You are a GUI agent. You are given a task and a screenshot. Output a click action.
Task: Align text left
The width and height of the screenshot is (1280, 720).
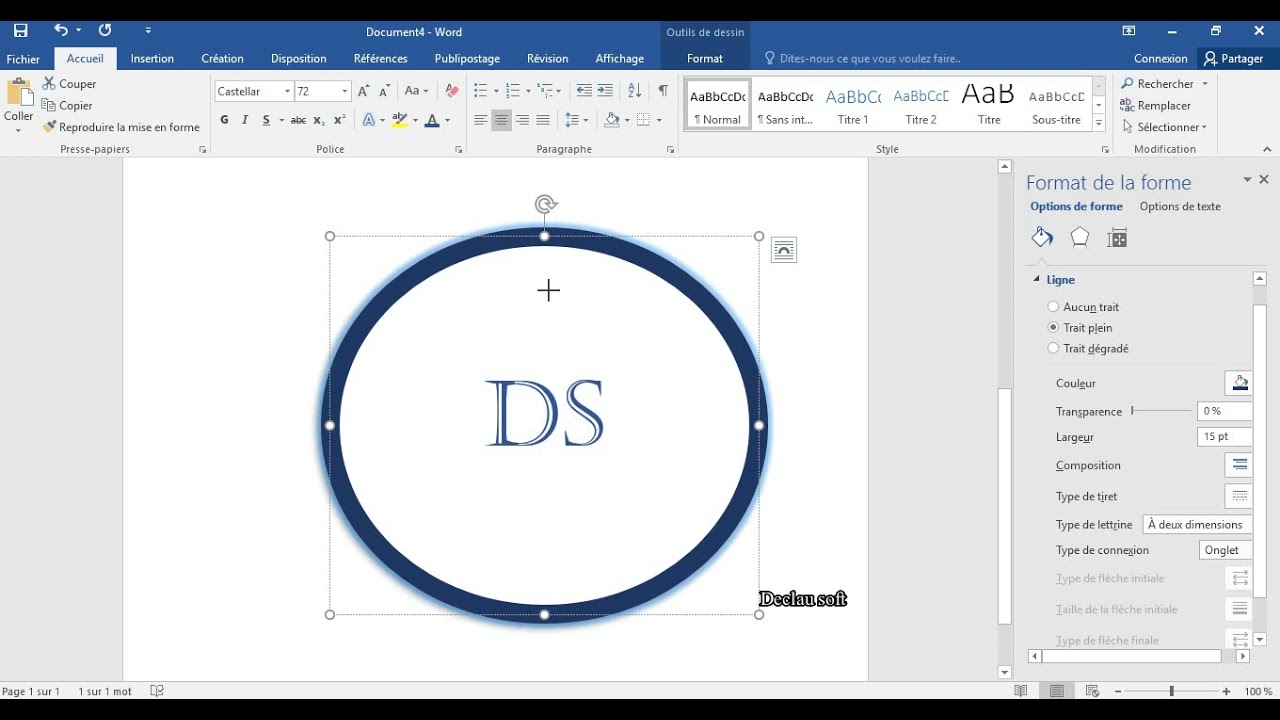[x=481, y=120]
